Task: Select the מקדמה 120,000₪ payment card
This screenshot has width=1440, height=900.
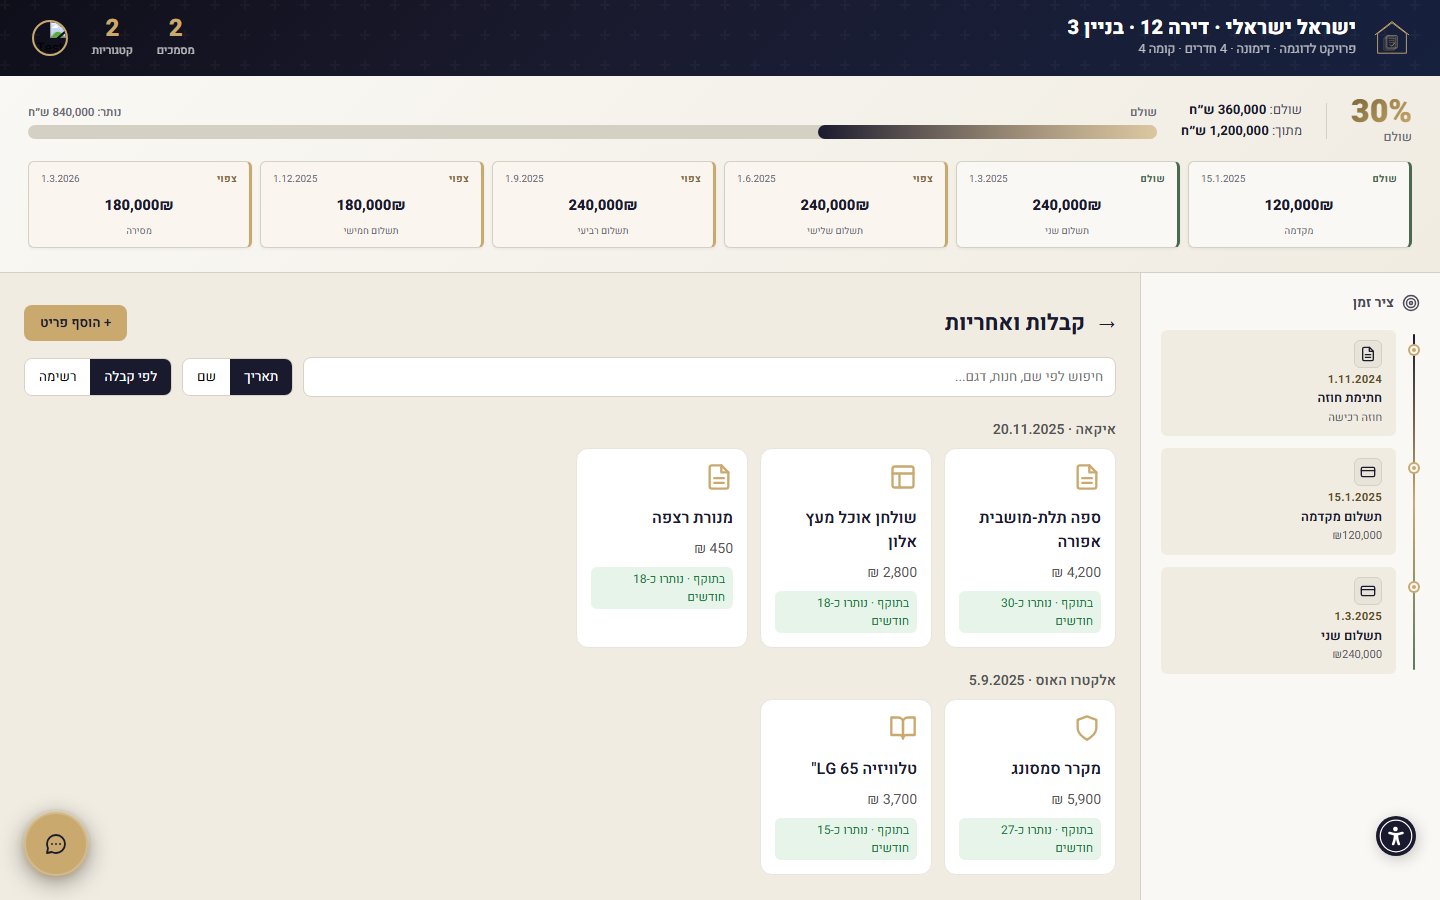Action: tap(1300, 205)
